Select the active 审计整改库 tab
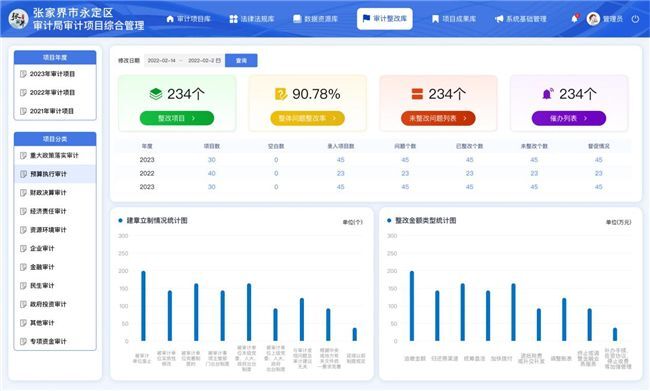This screenshot has width=650, height=391. [385, 19]
